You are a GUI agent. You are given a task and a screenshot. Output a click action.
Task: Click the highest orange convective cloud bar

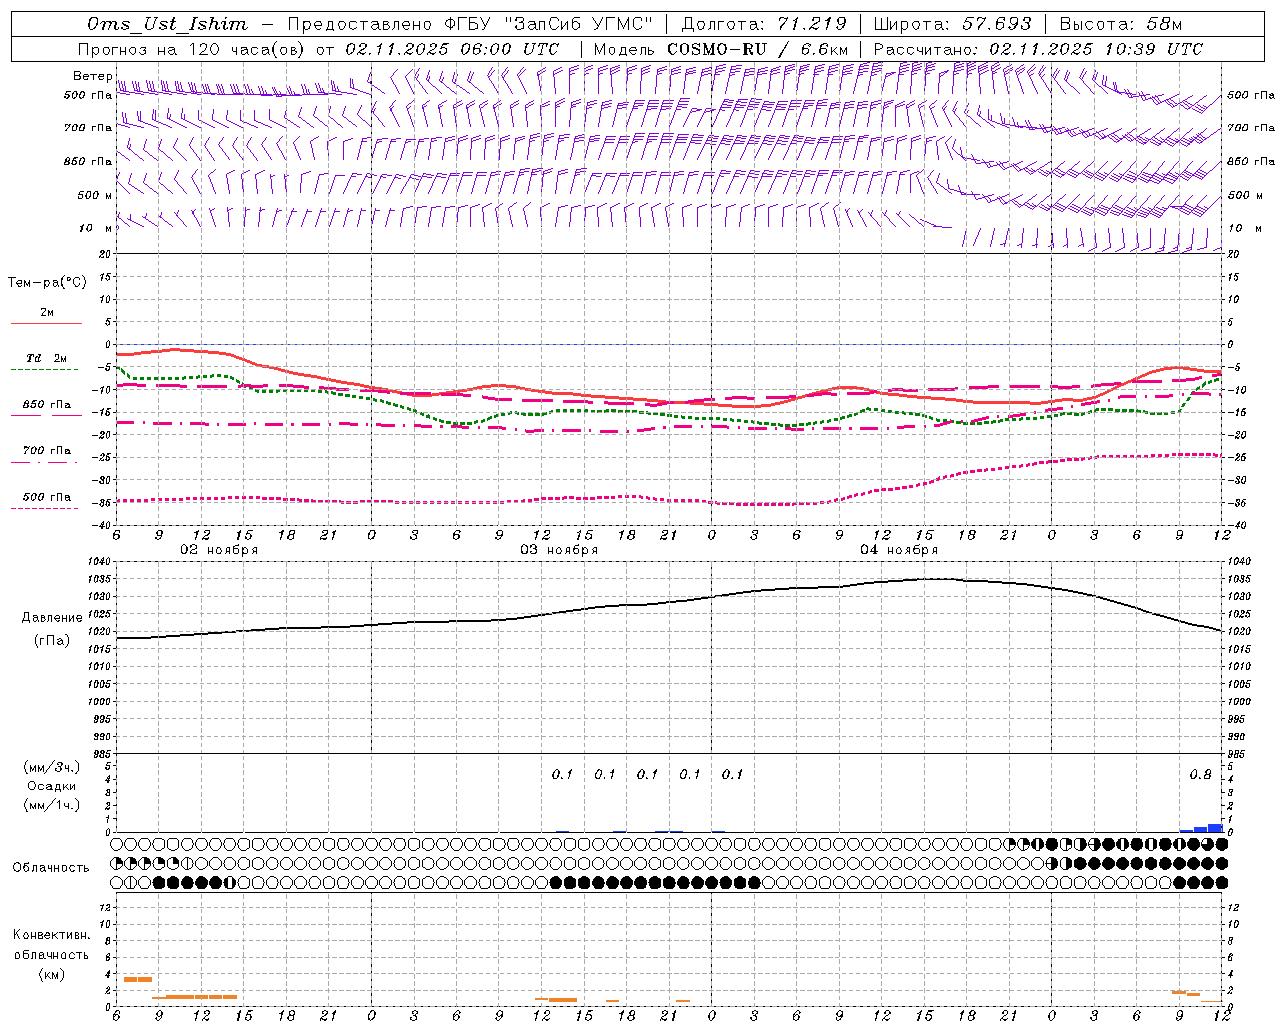(137, 979)
